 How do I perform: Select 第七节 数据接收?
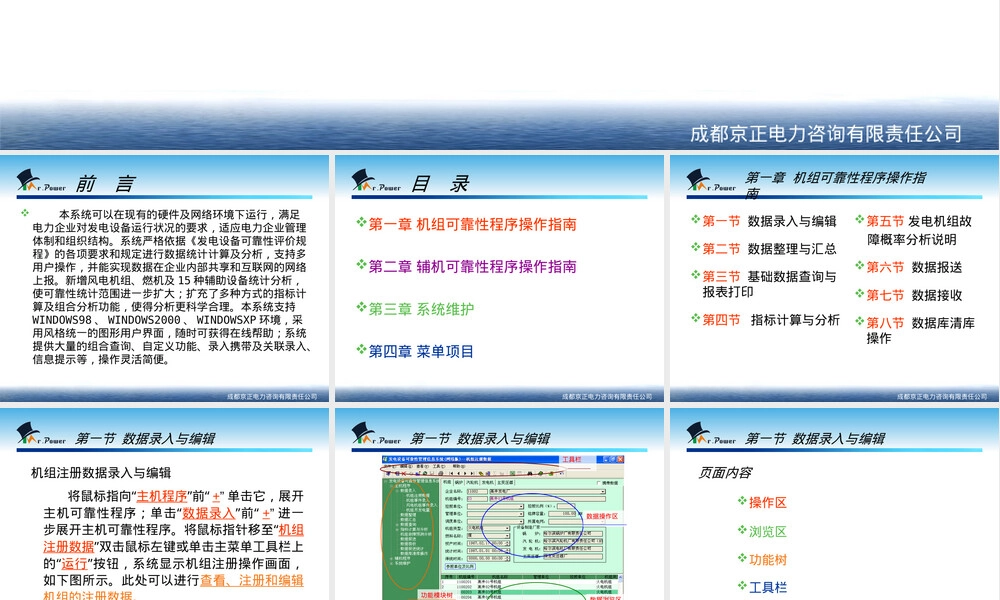(x=915, y=295)
